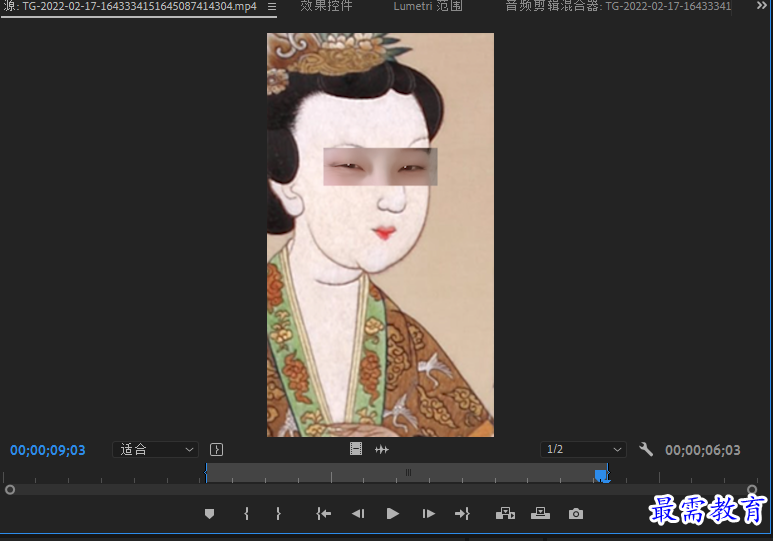This screenshot has width=773, height=541.
Task: Click the left handle of the zoom scrollbar
Action: pyautogui.click(x=10, y=490)
